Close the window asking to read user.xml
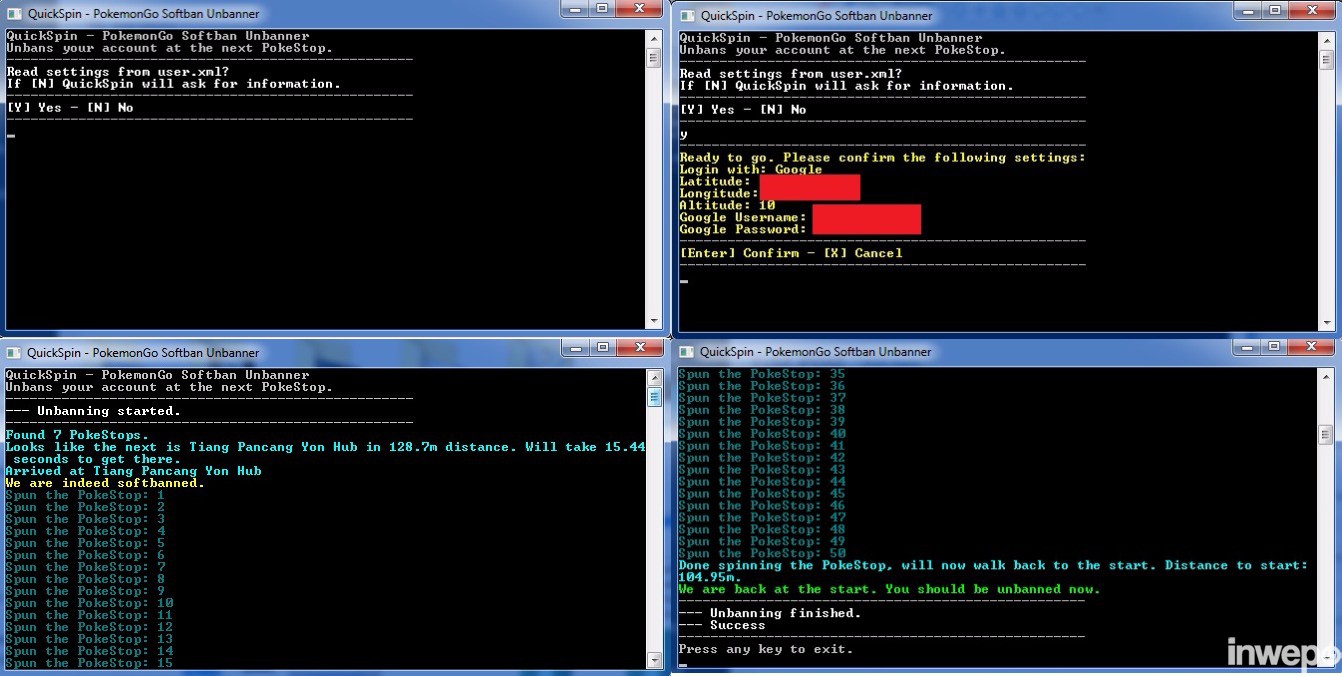The height and width of the screenshot is (676, 1342). [640, 10]
